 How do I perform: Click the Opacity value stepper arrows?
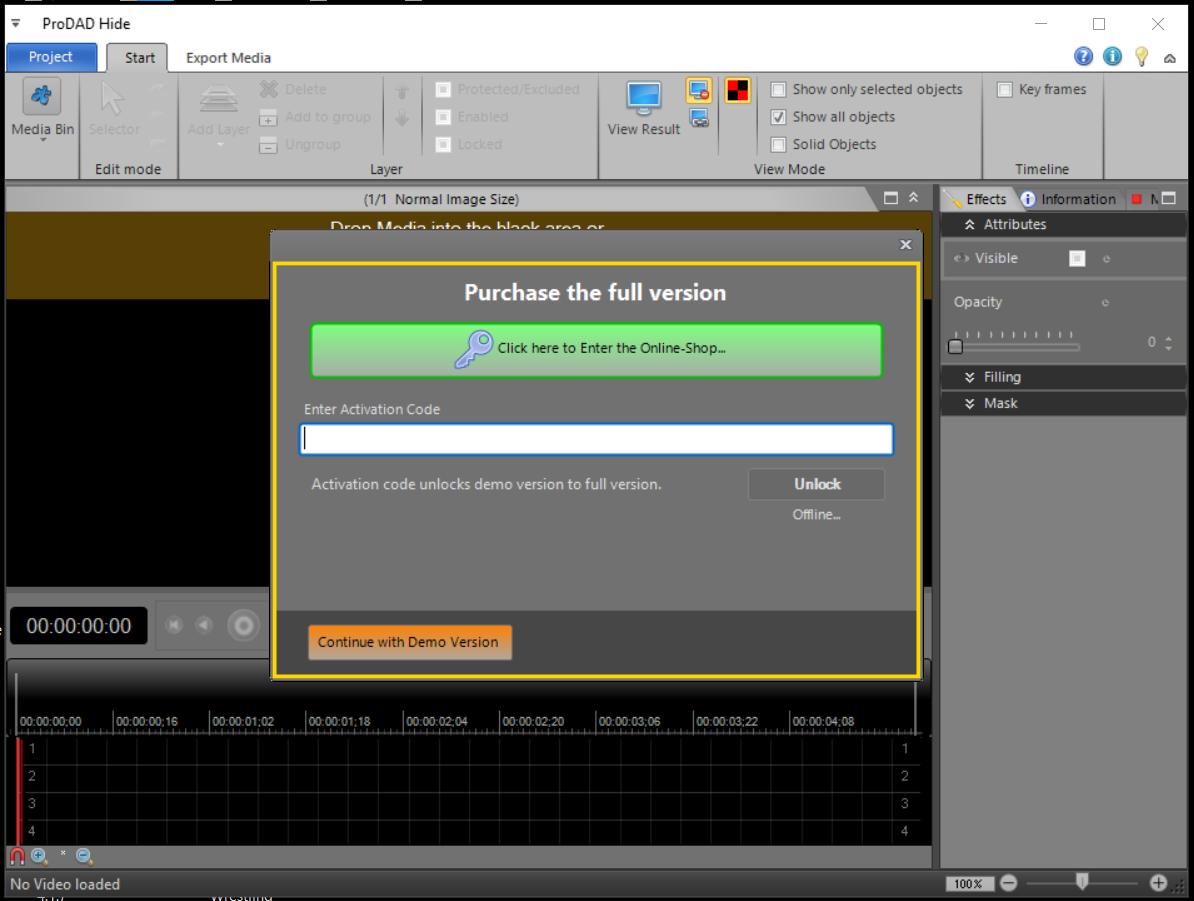(1169, 343)
